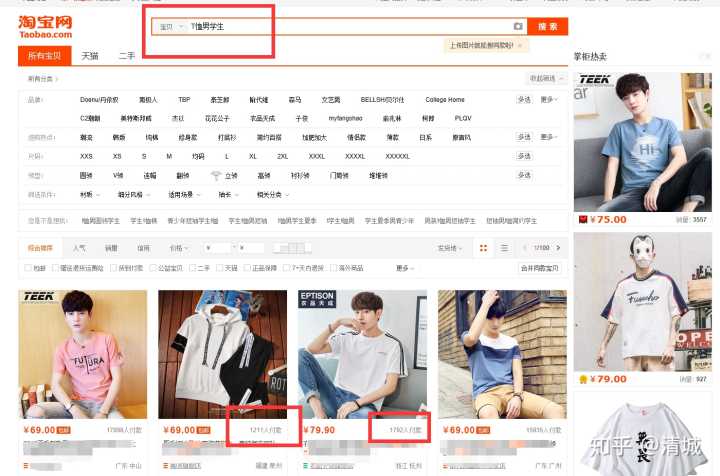The height and width of the screenshot is (476, 720).
Task: Click the orange 搜索 search button
Action: tap(547, 26)
